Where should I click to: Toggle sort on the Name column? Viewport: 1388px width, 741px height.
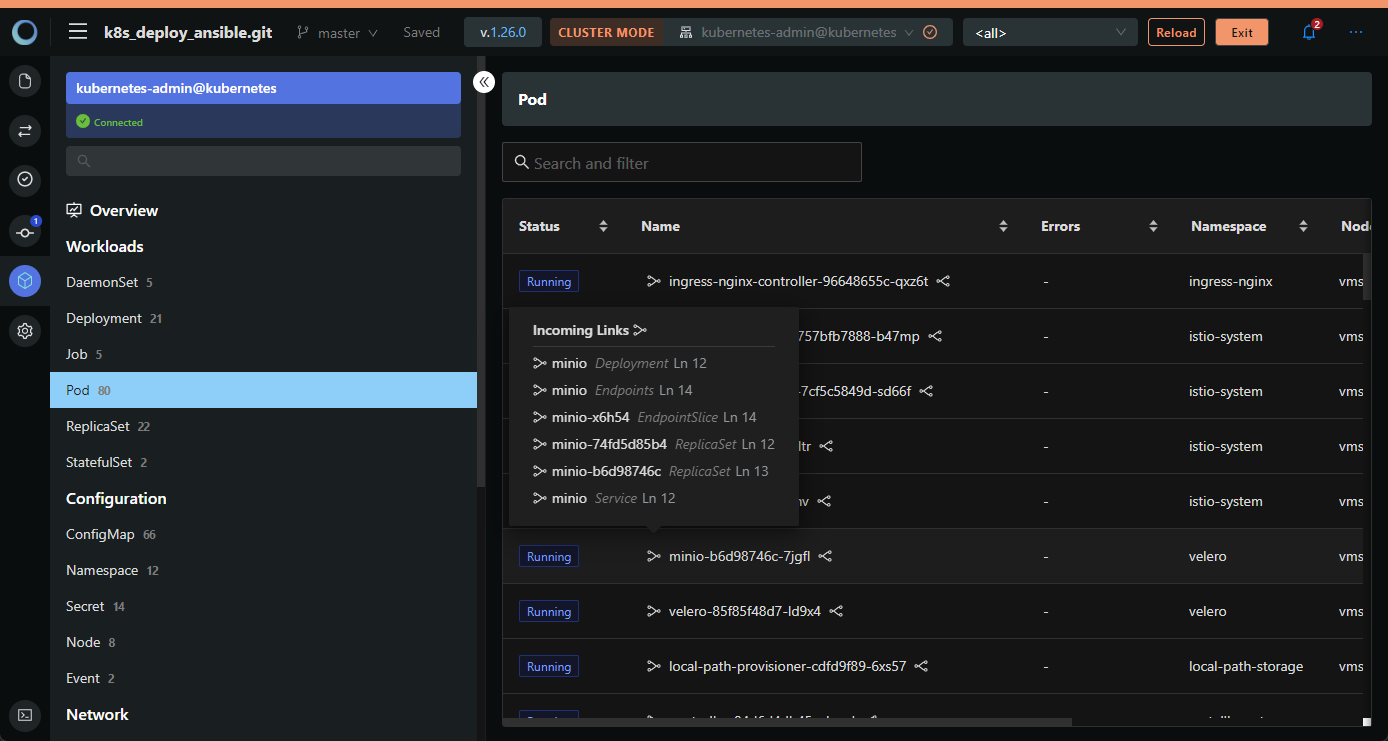click(x=1003, y=227)
